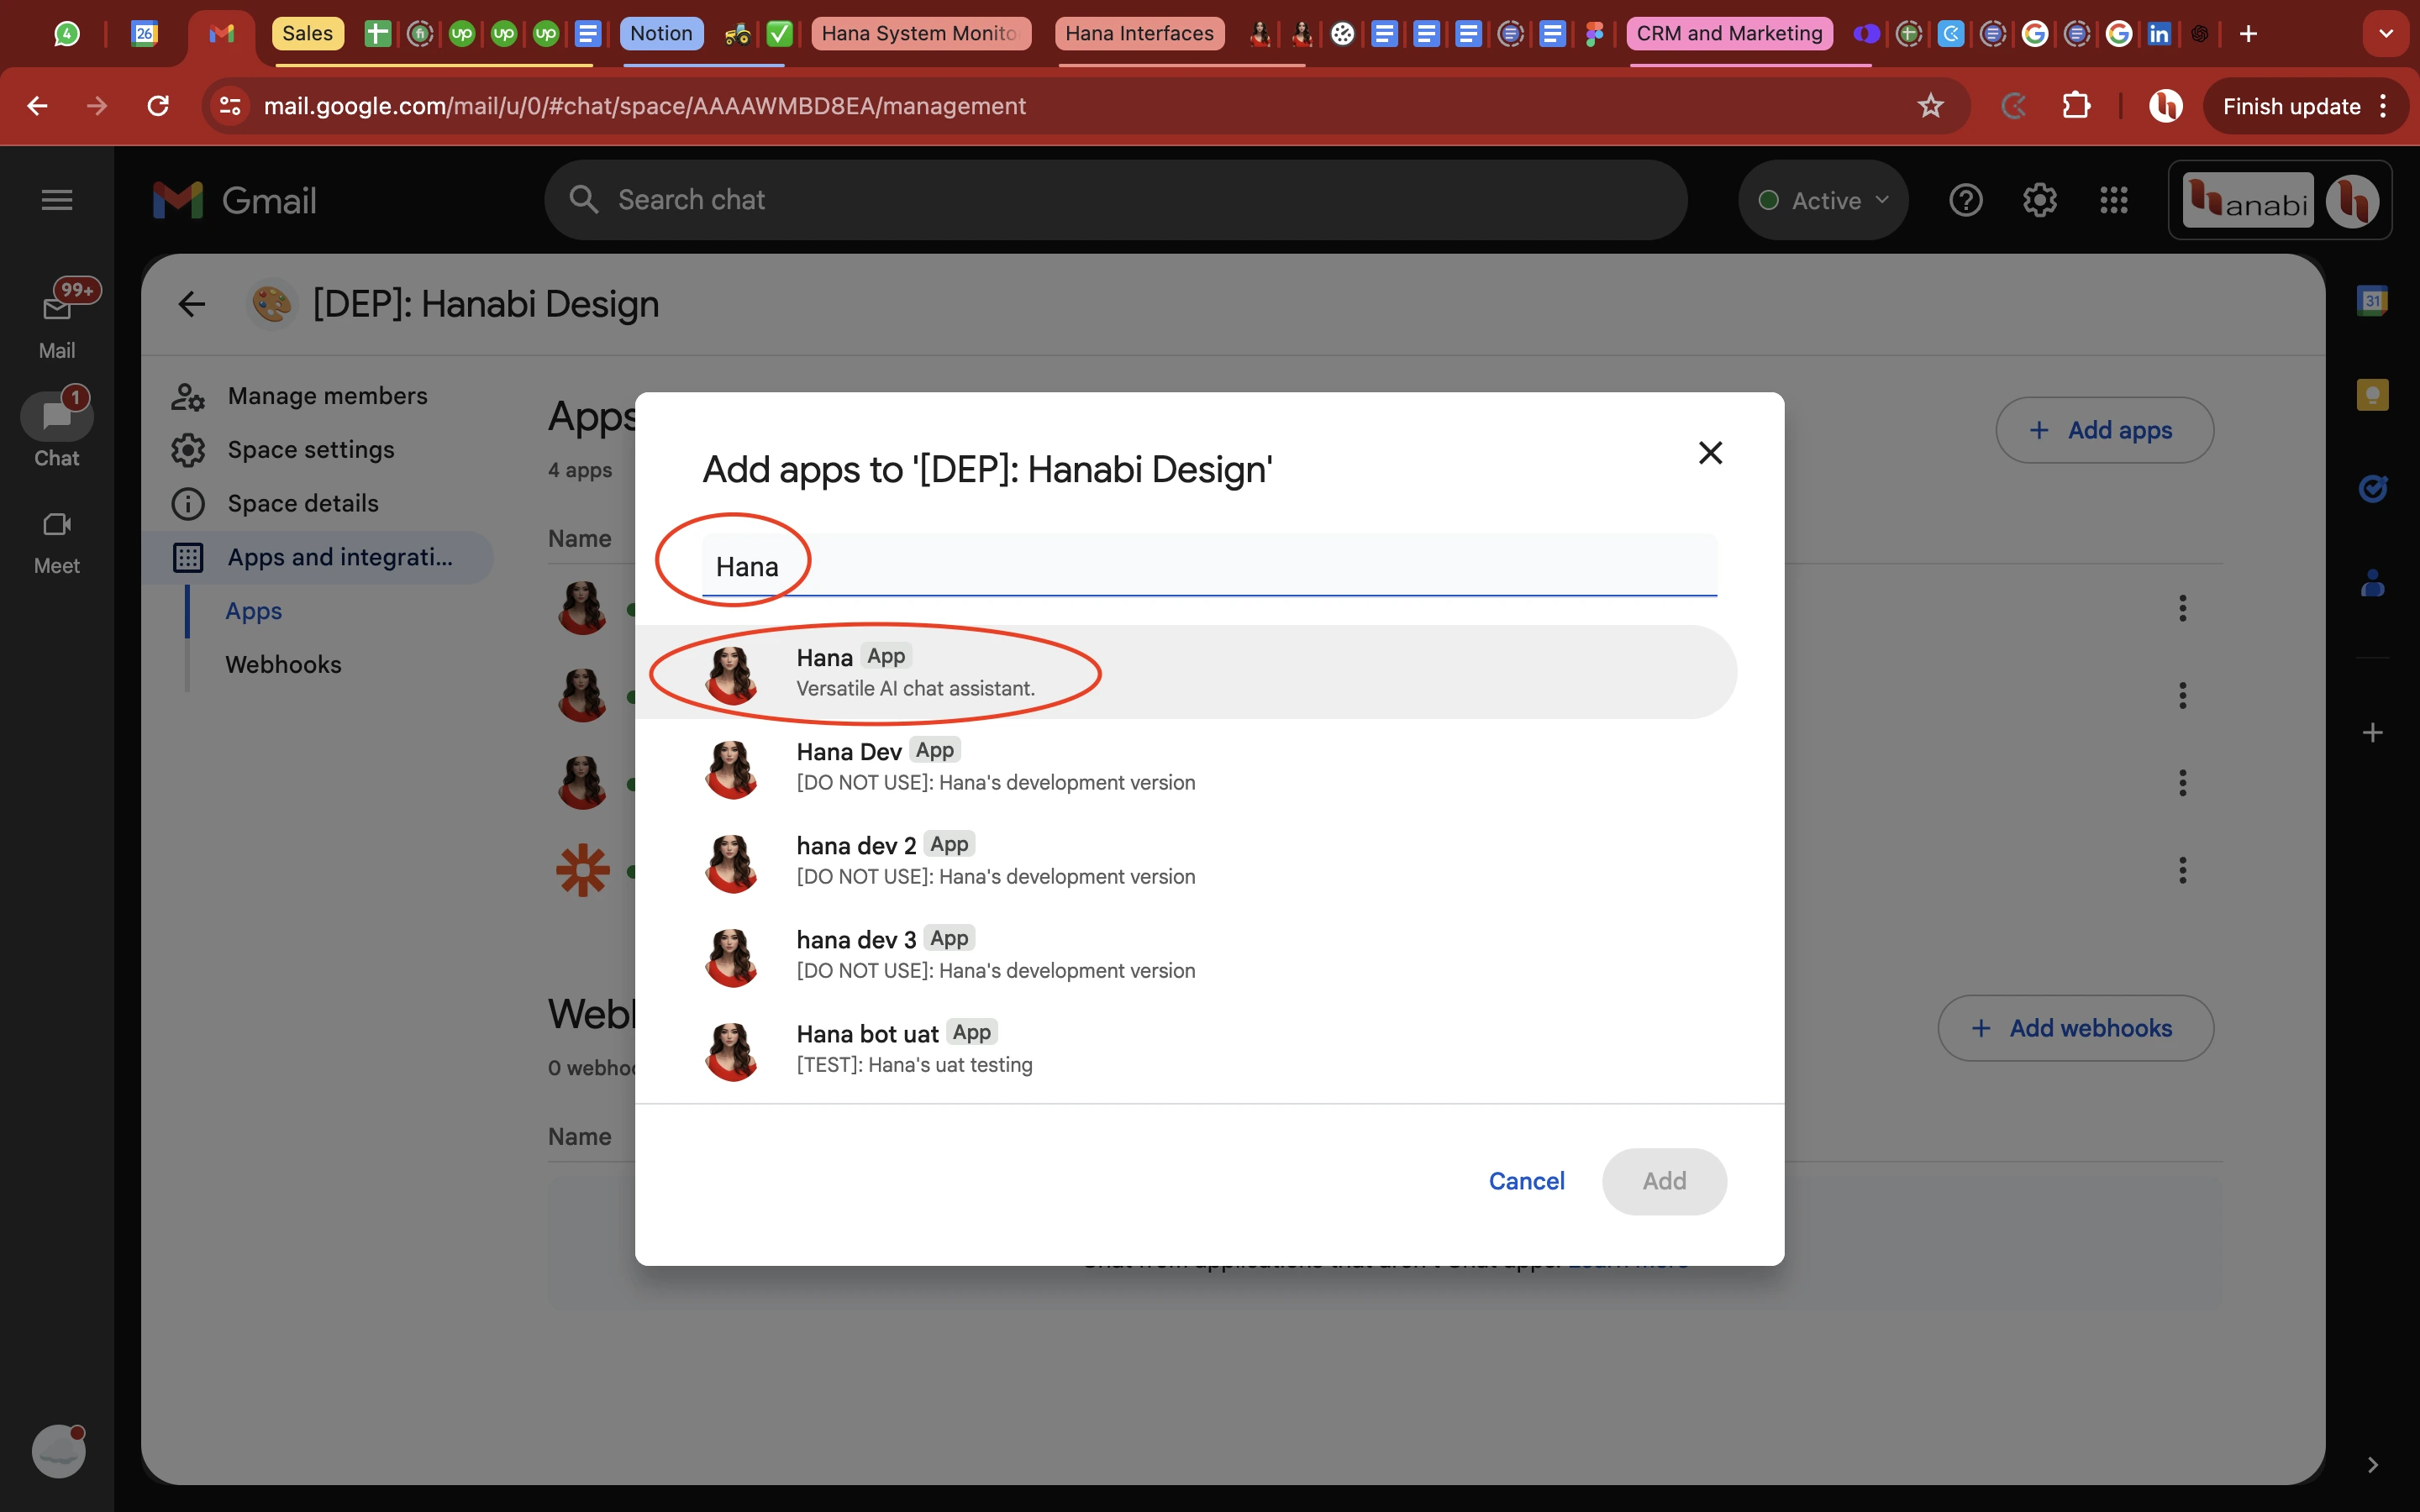Click the Add webhooks button
Screen dimensions: 2420x1512
[x=2075, y=1028]
